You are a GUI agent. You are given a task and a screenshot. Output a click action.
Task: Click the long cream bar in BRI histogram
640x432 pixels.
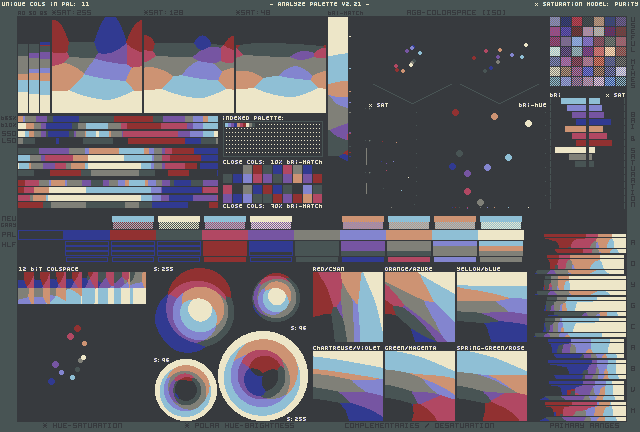[570, 150]
